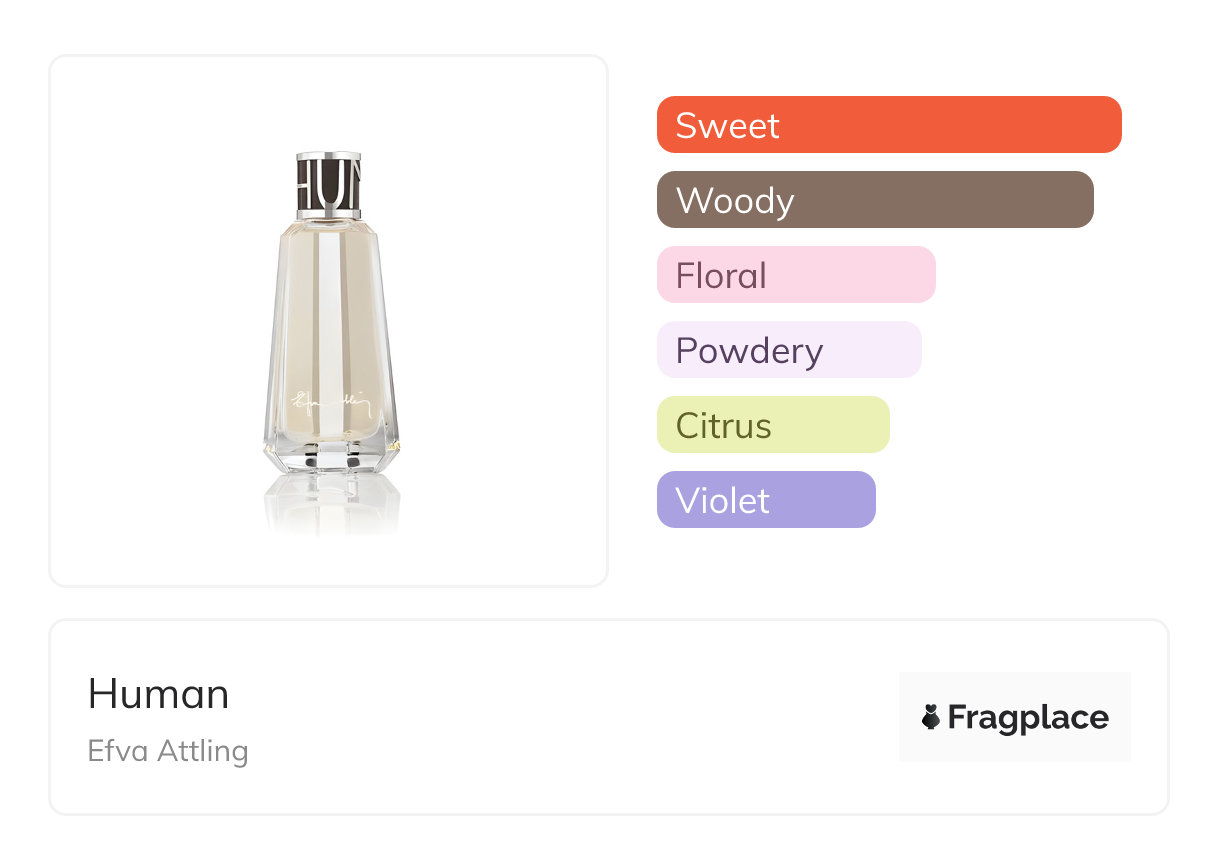Click the purple Violet accord bar
The image size is (1218, 864).
[x=765, y=500]
